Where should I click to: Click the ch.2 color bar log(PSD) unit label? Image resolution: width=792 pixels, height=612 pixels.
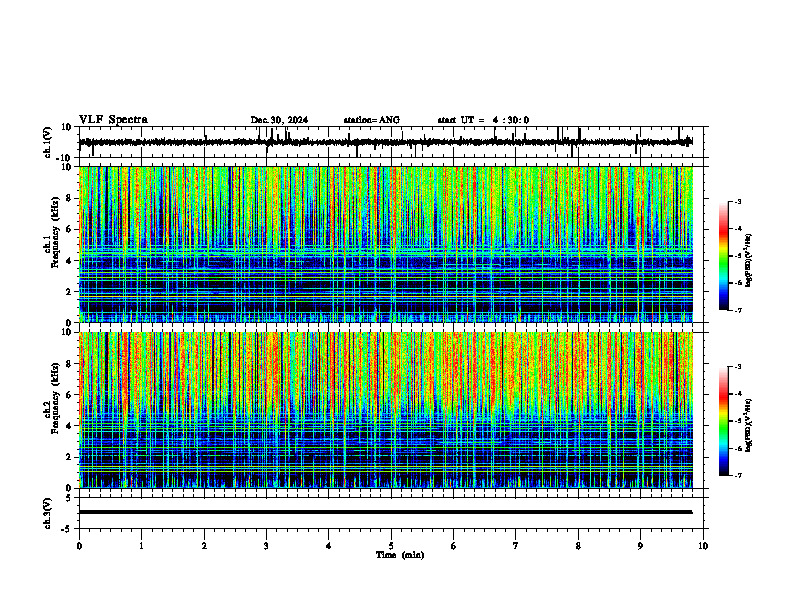[x=748, y=426]
